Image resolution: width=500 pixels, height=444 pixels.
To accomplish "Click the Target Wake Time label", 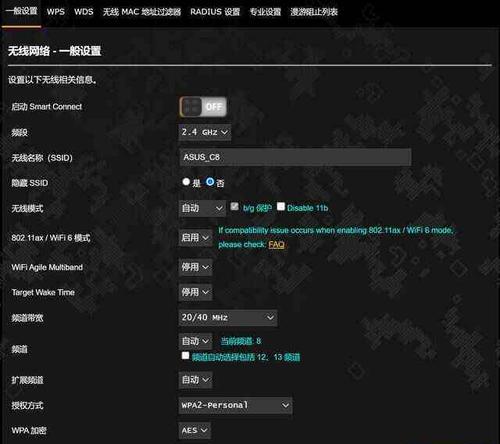I will pos(43,292).
